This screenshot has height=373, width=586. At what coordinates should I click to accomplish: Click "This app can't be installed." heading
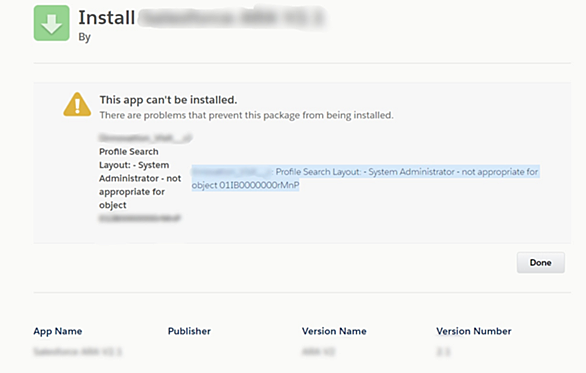point(168,100)
